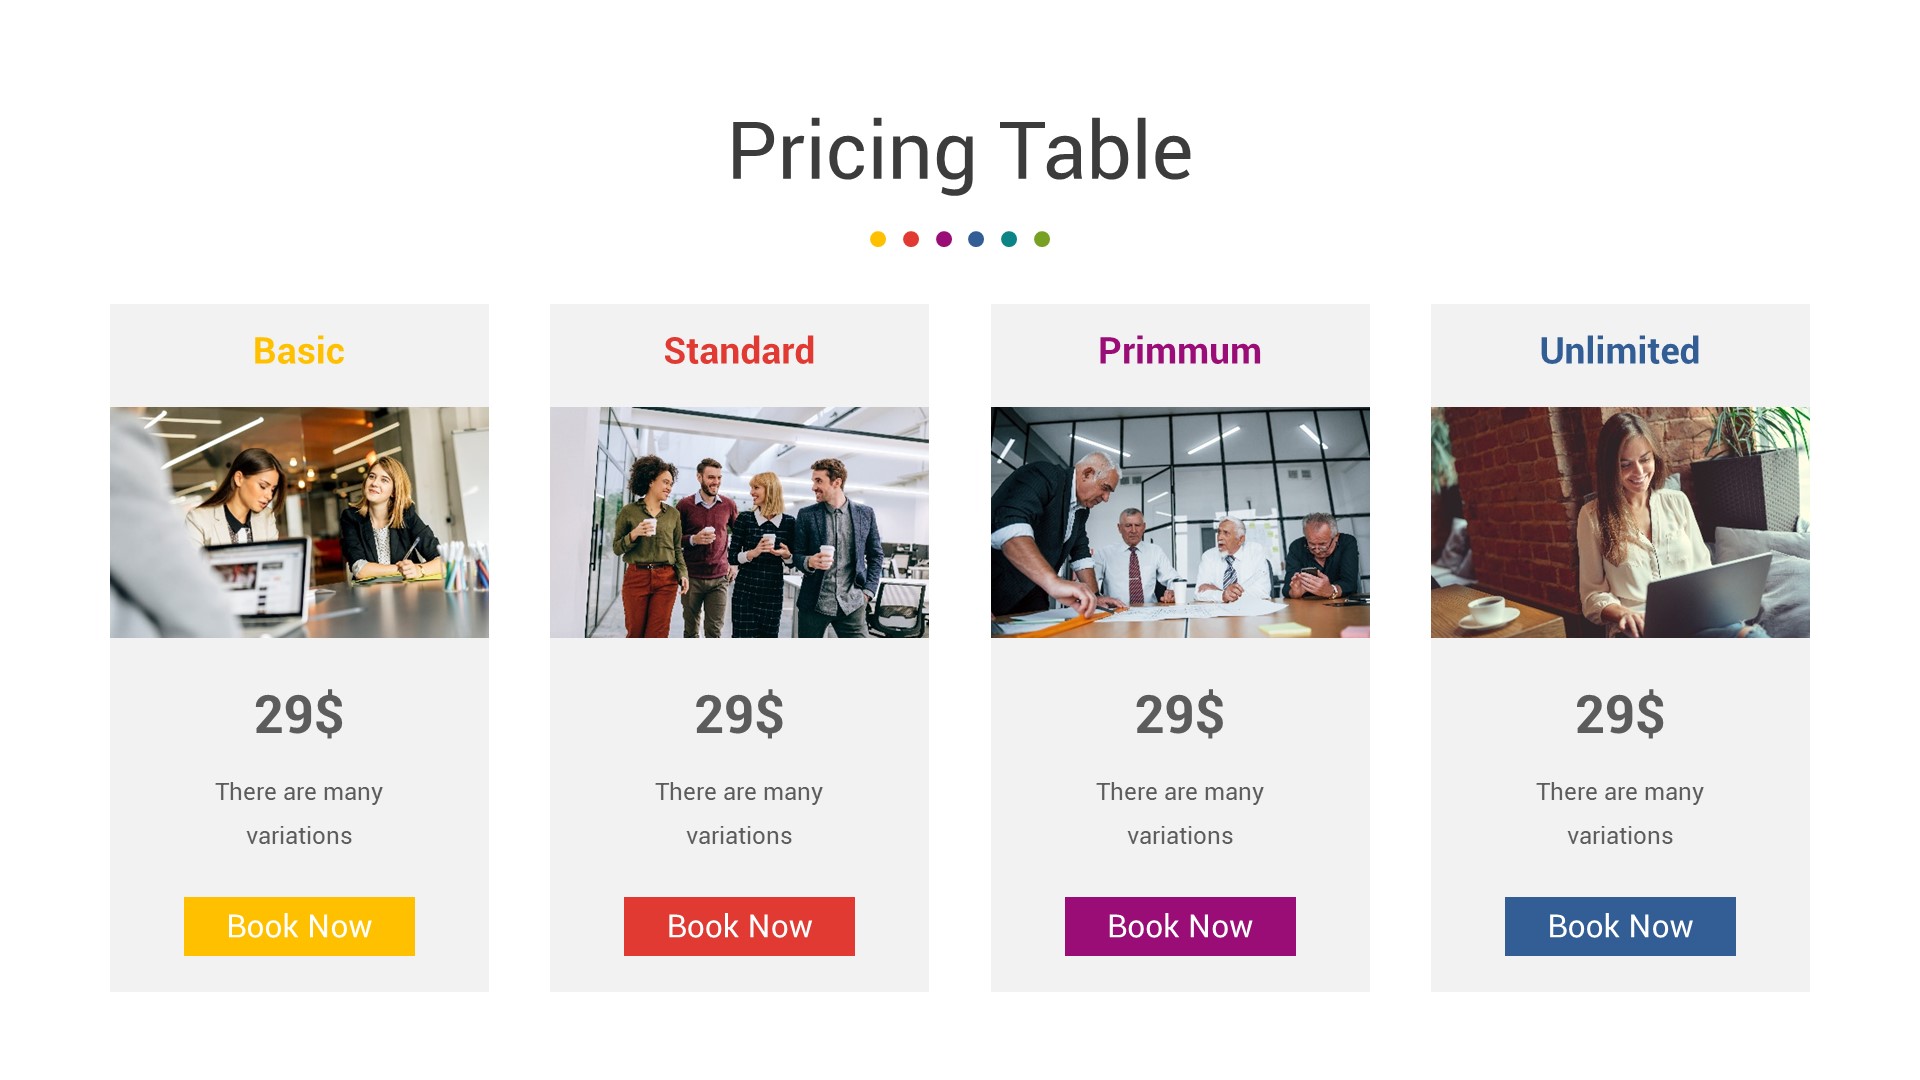1920x1080 pixels.
Task: Click the red dot under the title
Action: tap(911, 239)
